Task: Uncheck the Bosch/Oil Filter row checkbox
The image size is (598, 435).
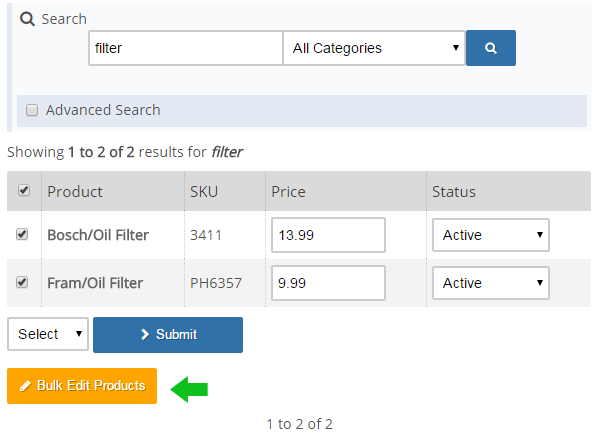Action: pyautogui.click(x=22, y=234)
